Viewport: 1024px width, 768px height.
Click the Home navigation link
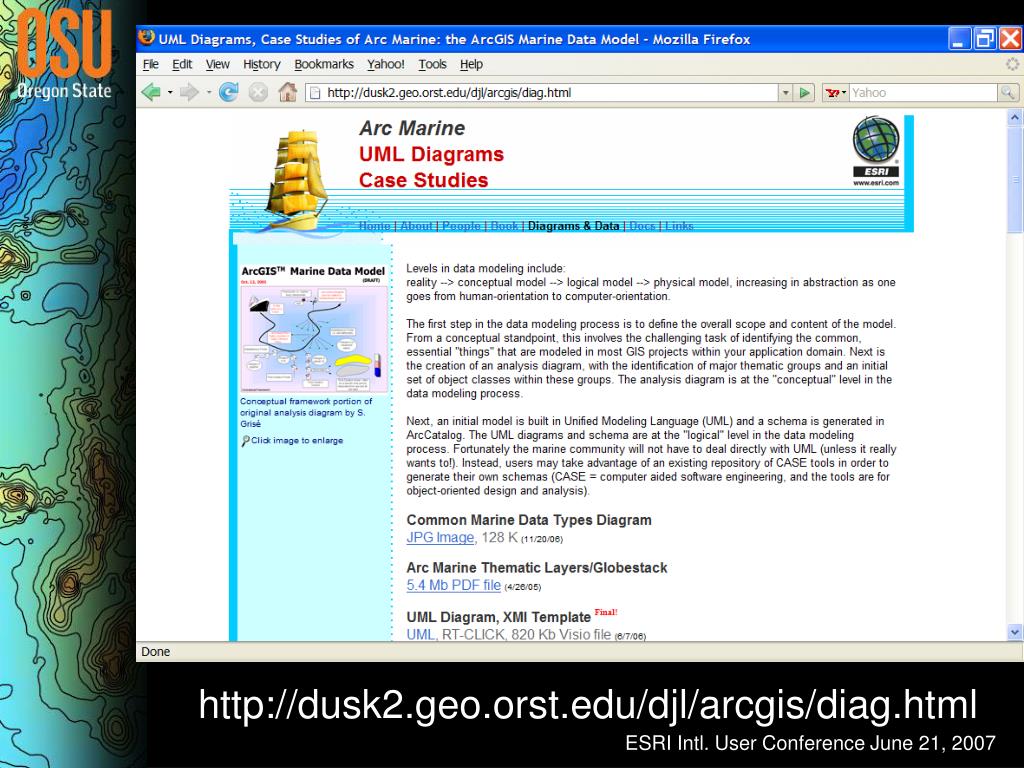coord(374,226)
